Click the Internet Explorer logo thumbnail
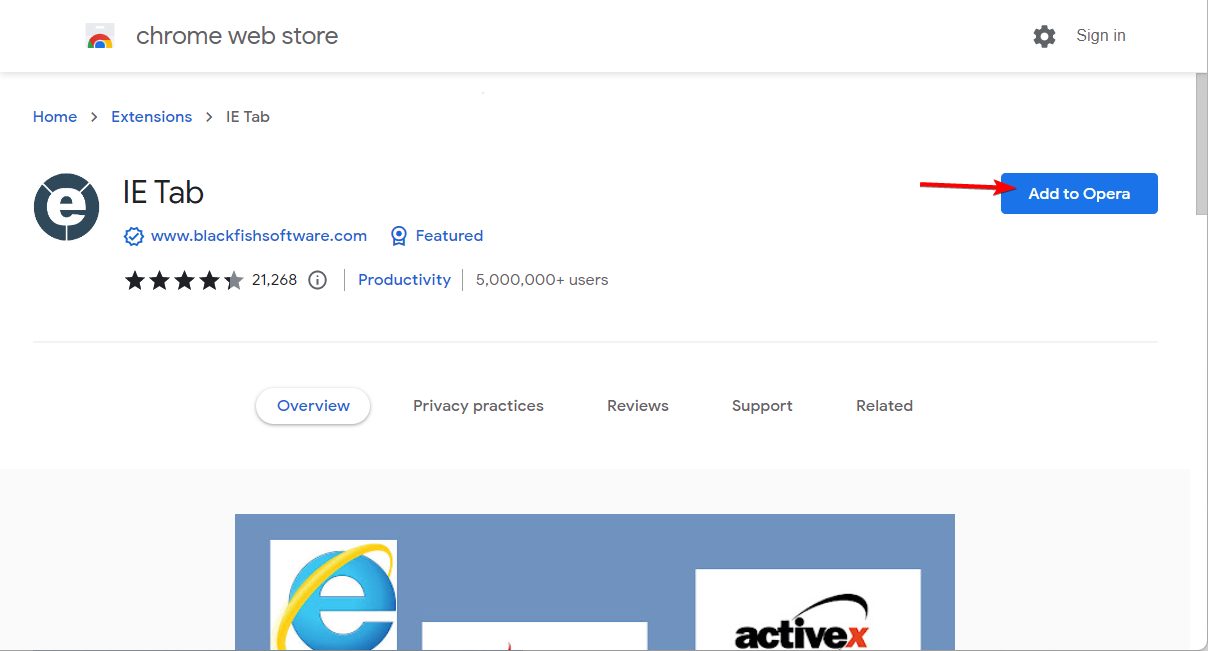The width and height of the screenshot is (1208, 651). point(334,595)
